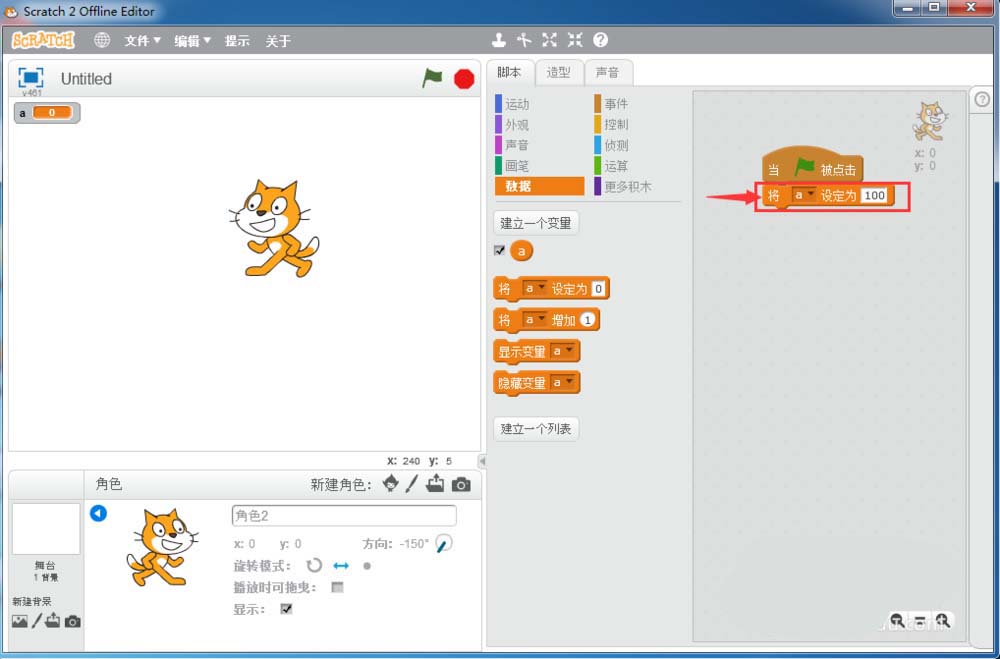
Task: Paint a new backdrop
Action: [37, 621]
